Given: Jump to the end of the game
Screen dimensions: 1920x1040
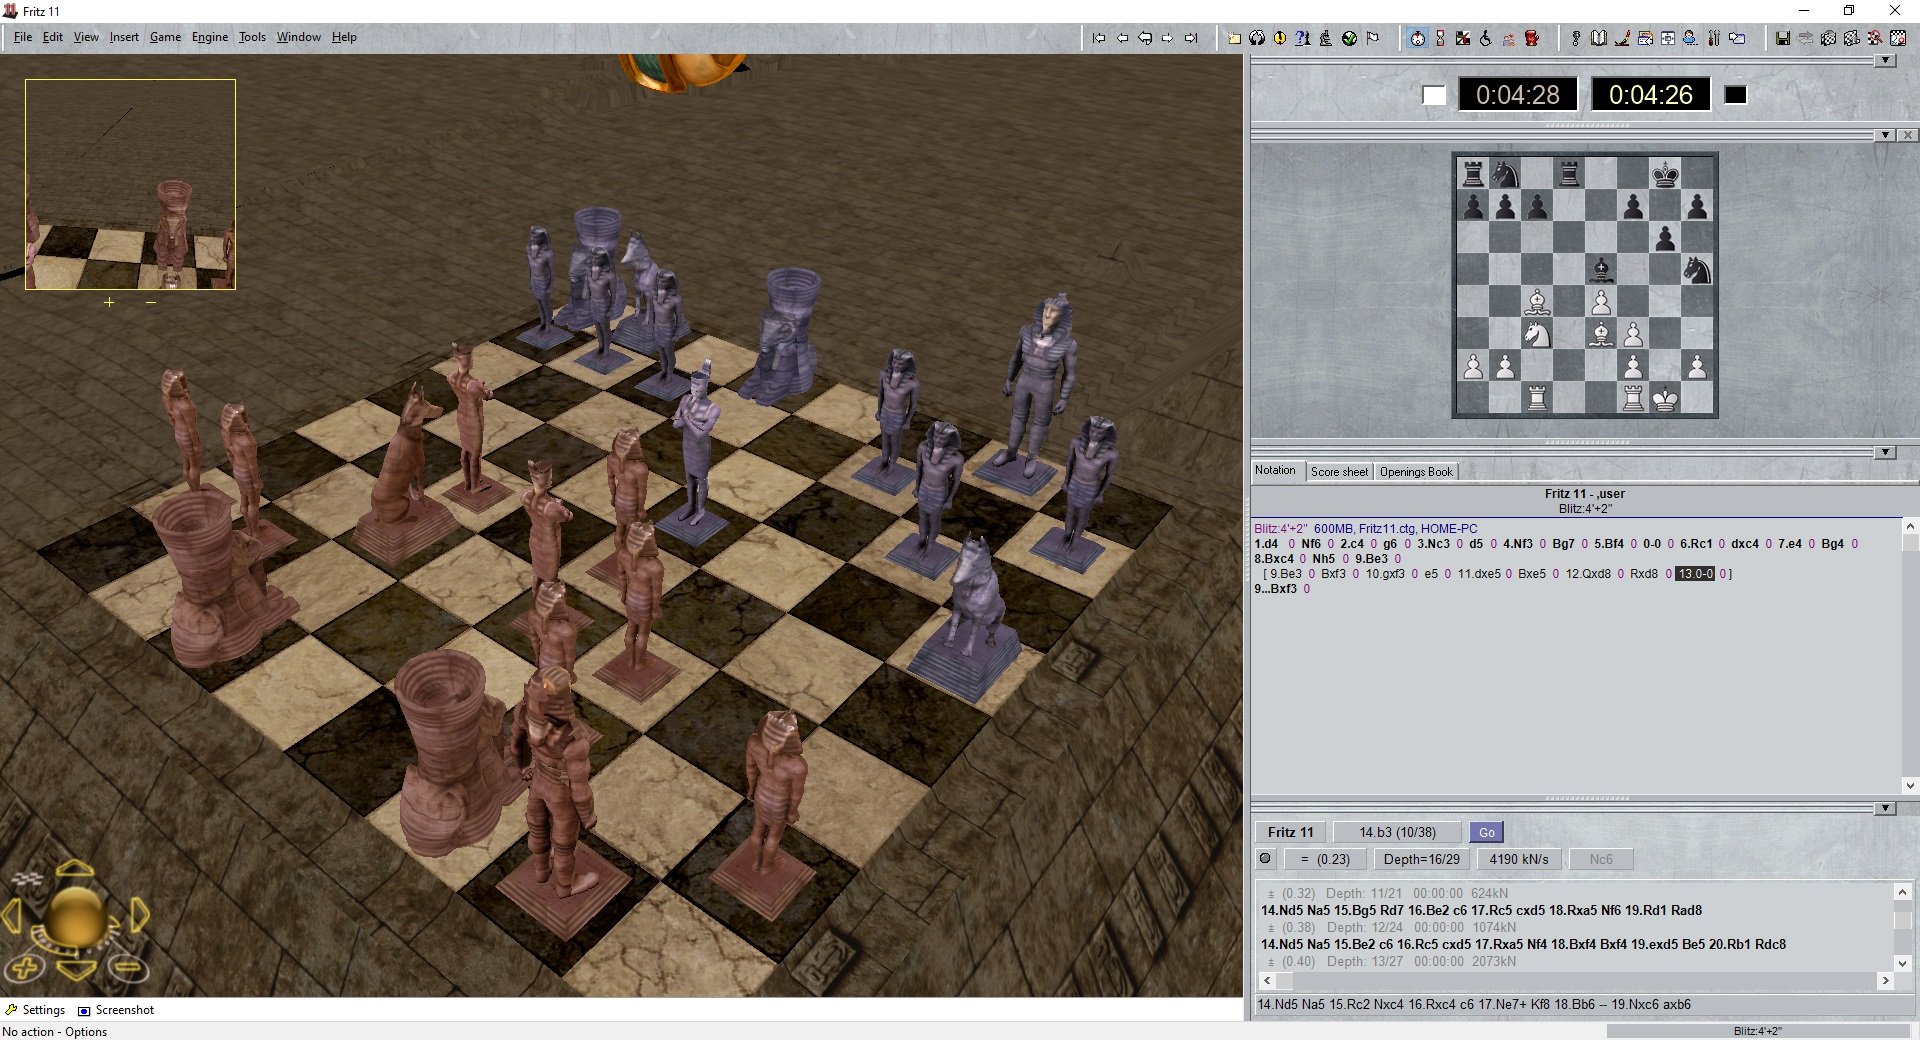Looking at the screenshot, I should 1191,38.
